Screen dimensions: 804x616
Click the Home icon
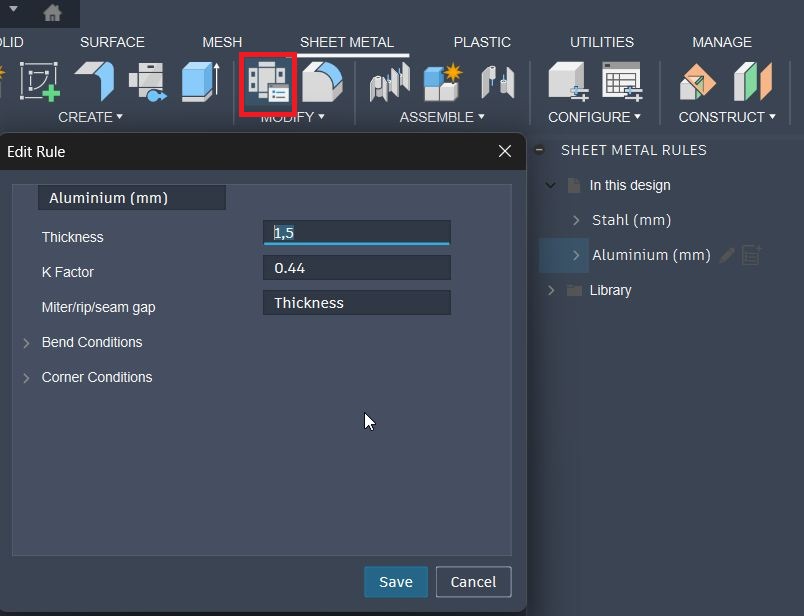52,12
